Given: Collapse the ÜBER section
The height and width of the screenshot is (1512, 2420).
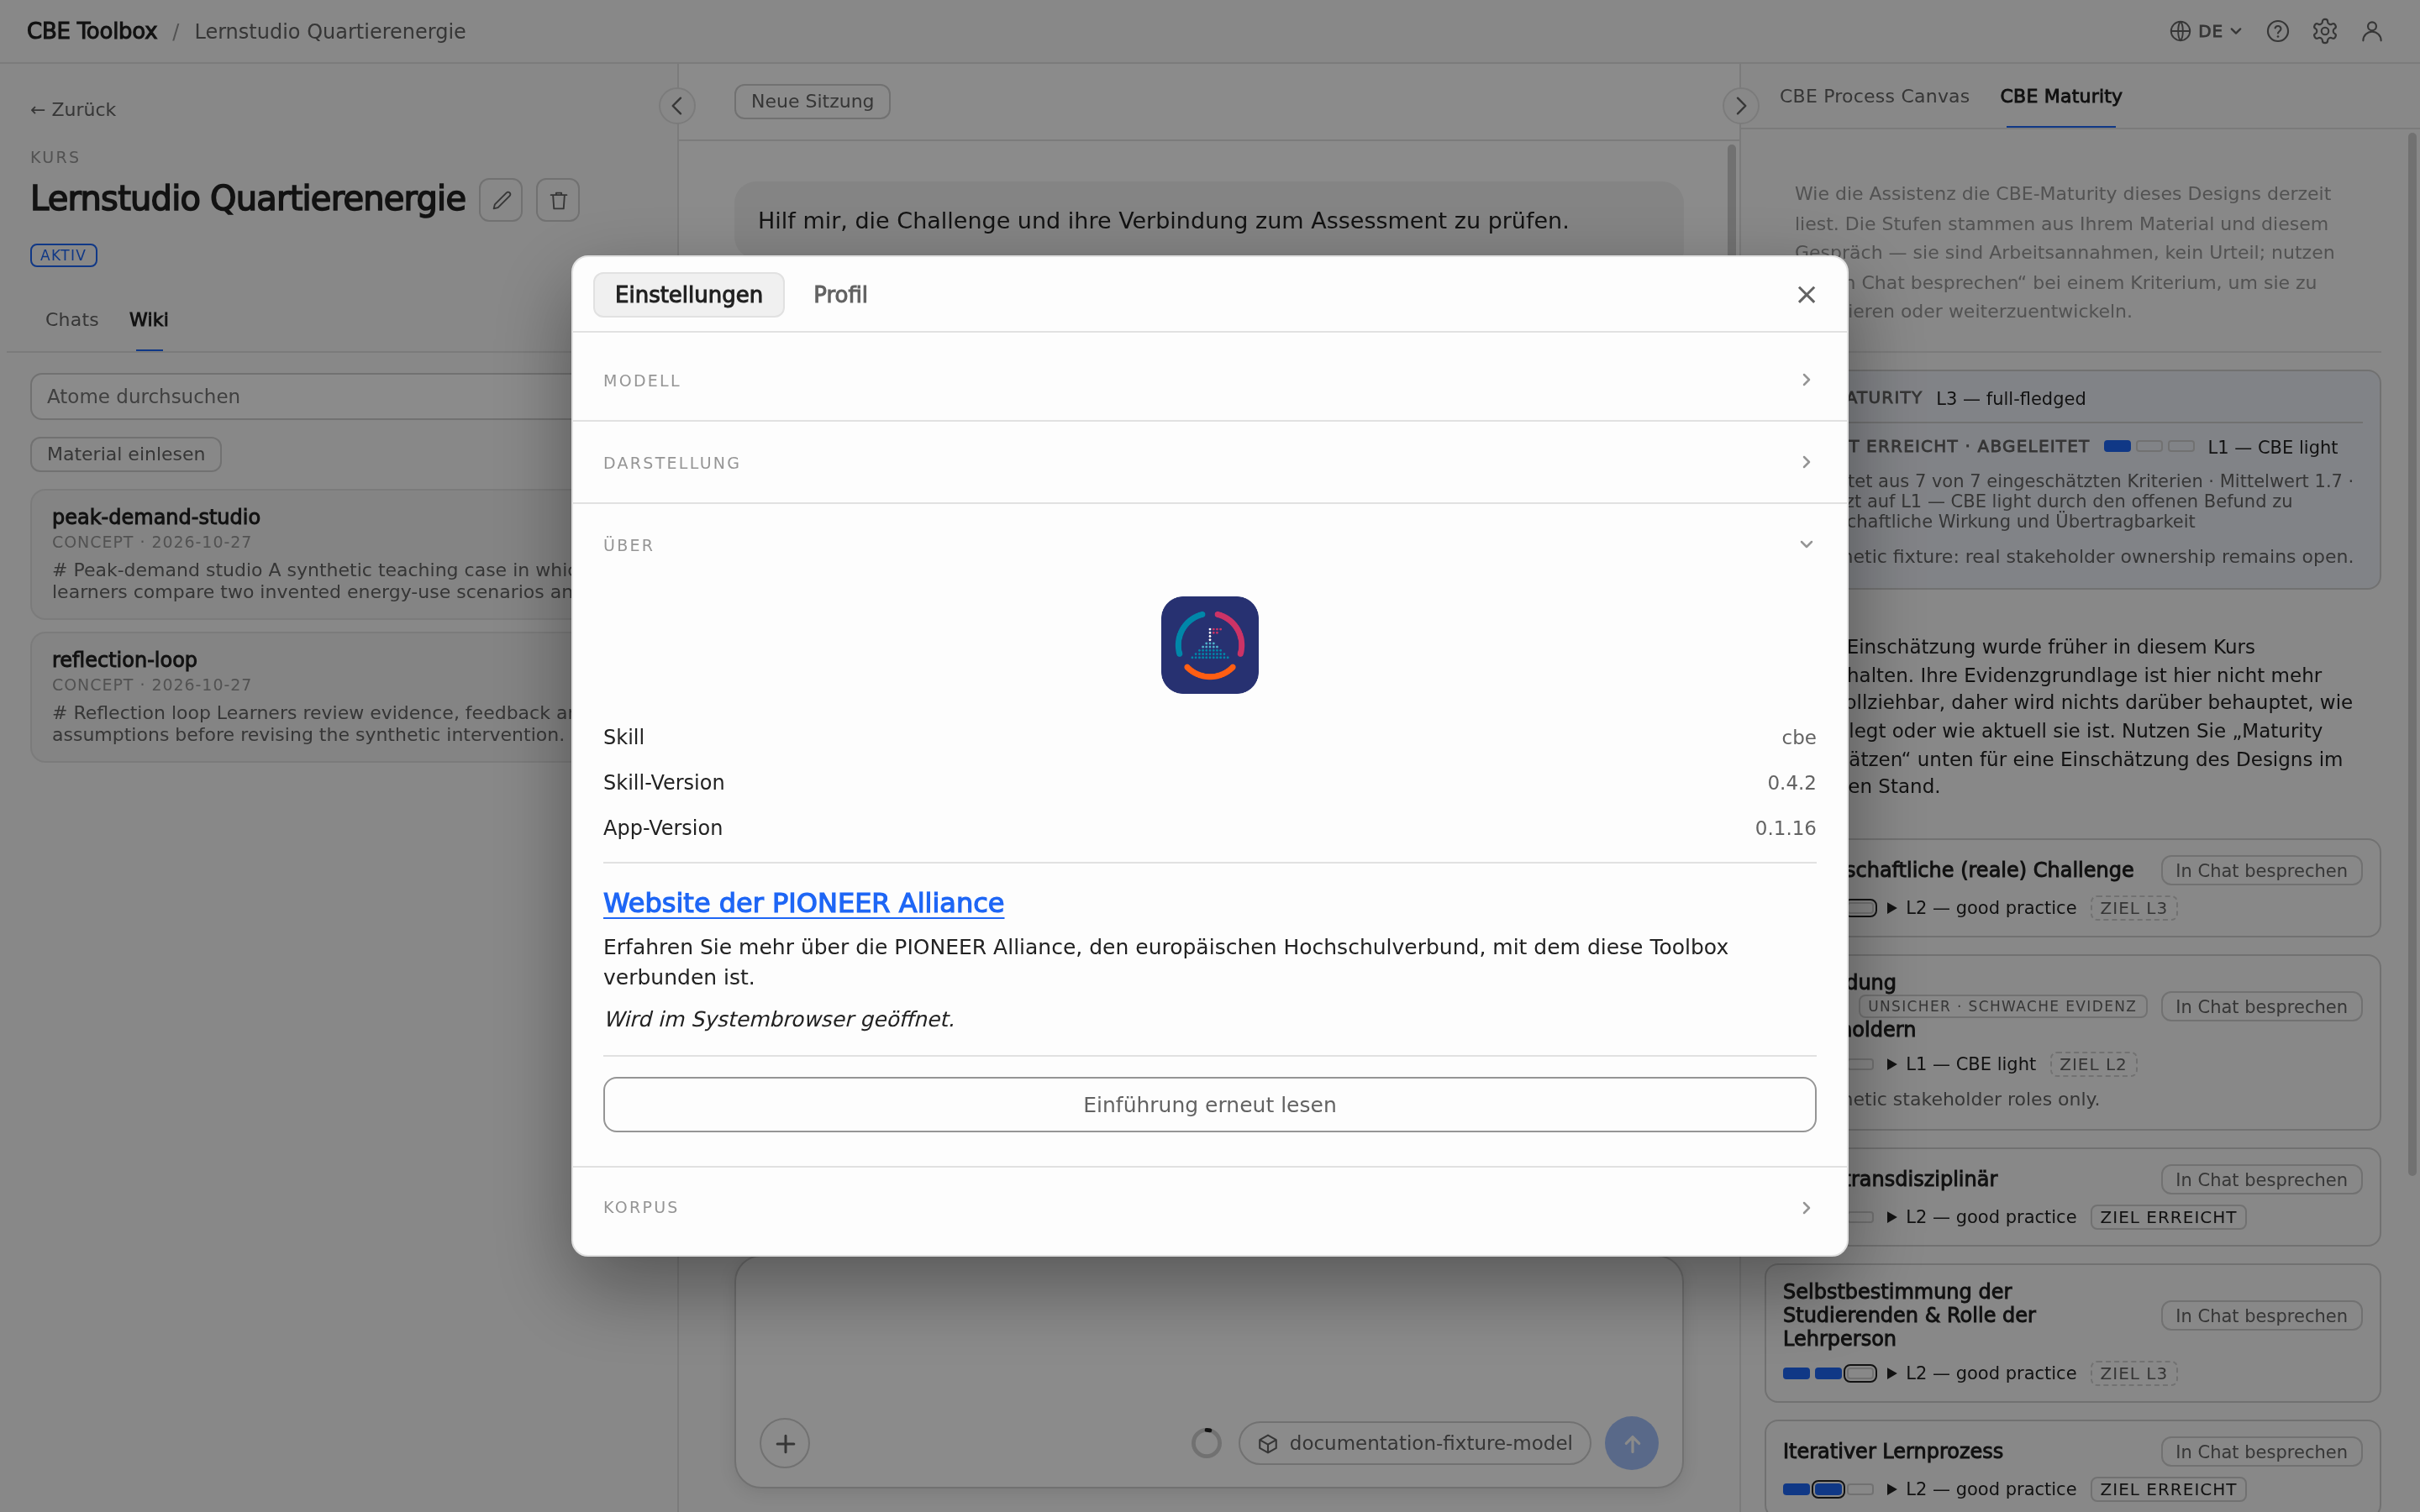Looking at the screenshot, I should 1209,545.
